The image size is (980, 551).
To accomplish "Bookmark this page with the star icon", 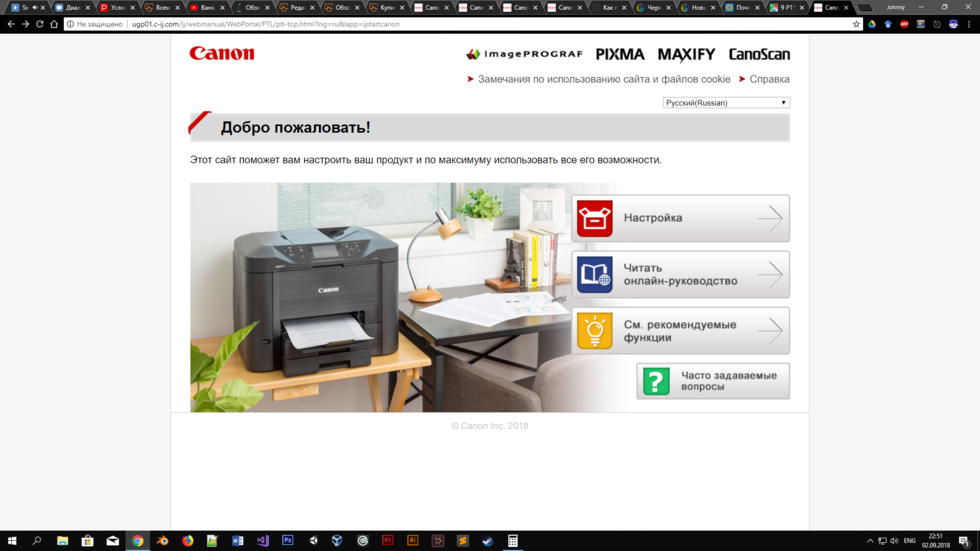I will 856,24.
